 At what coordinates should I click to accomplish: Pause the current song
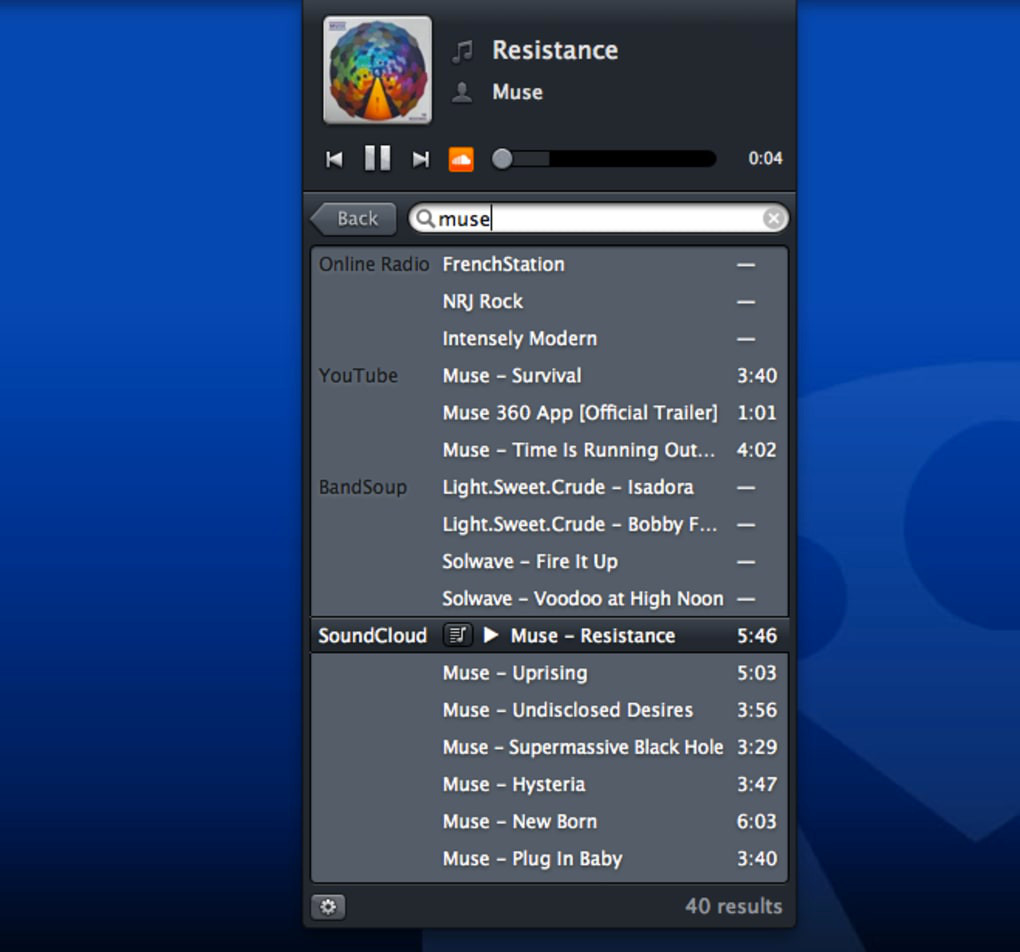(377, 158)
